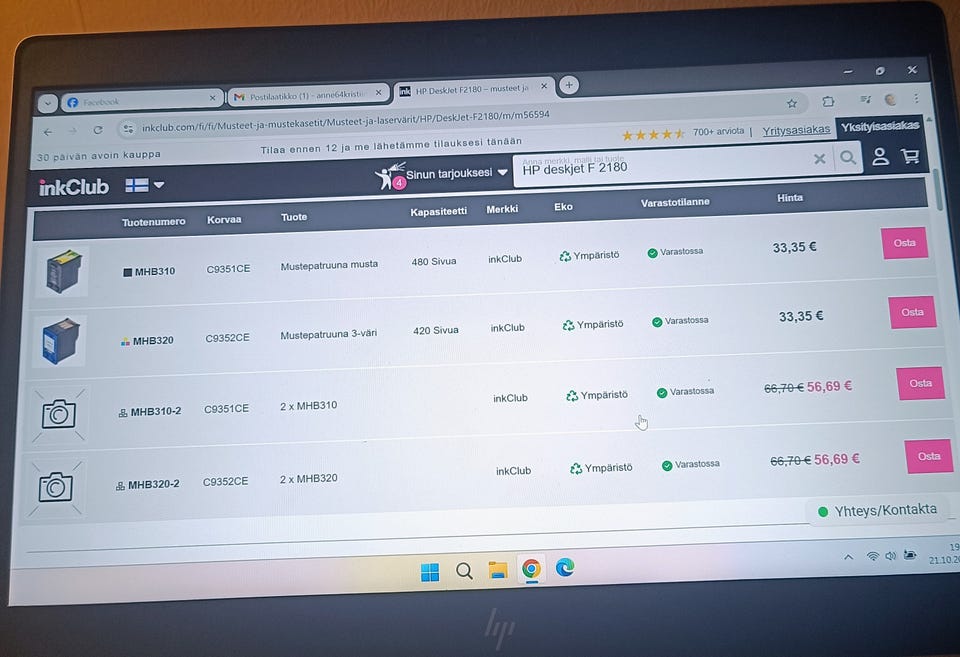Screen dimensions: 960x657
Task: Expand the Sinun tarjouksesi offers dropdown
Action: click(x=457, y=173)
